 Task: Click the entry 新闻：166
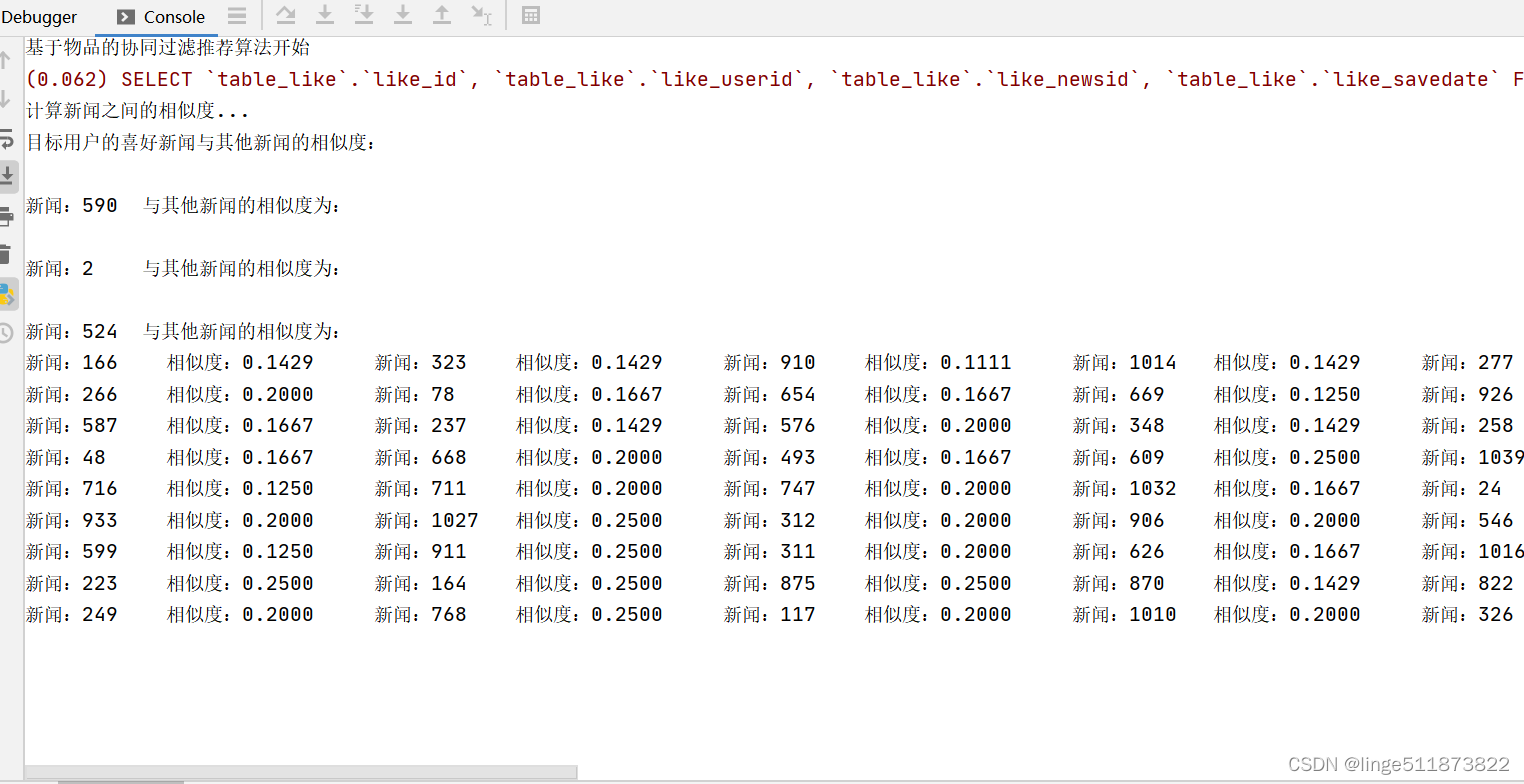(72, 362)
